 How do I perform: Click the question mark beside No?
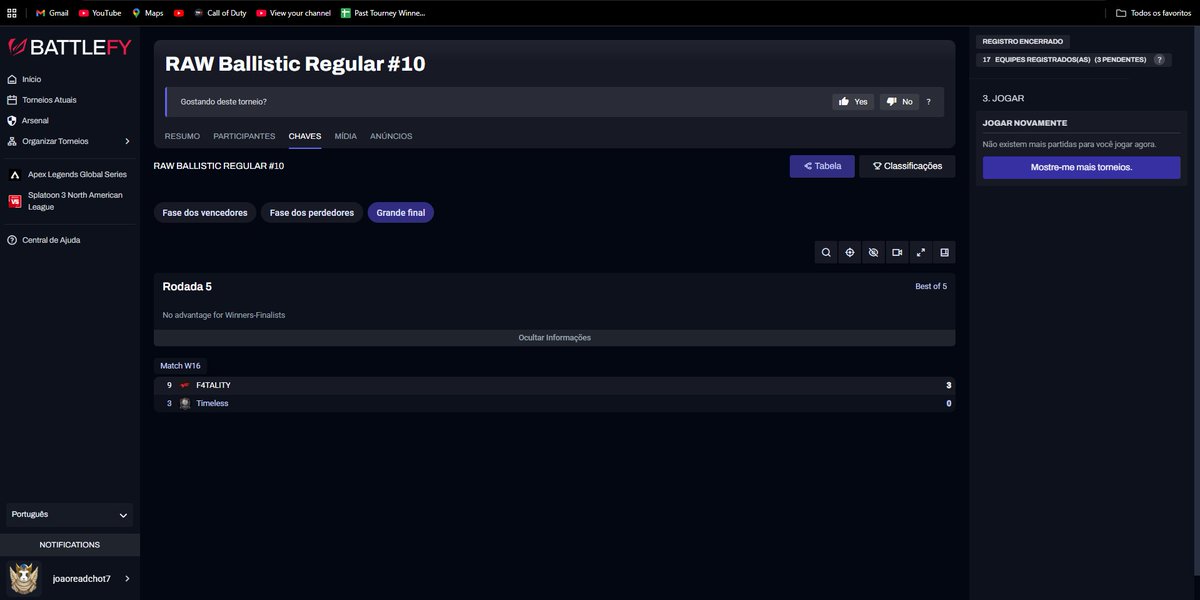coord(928,102)
